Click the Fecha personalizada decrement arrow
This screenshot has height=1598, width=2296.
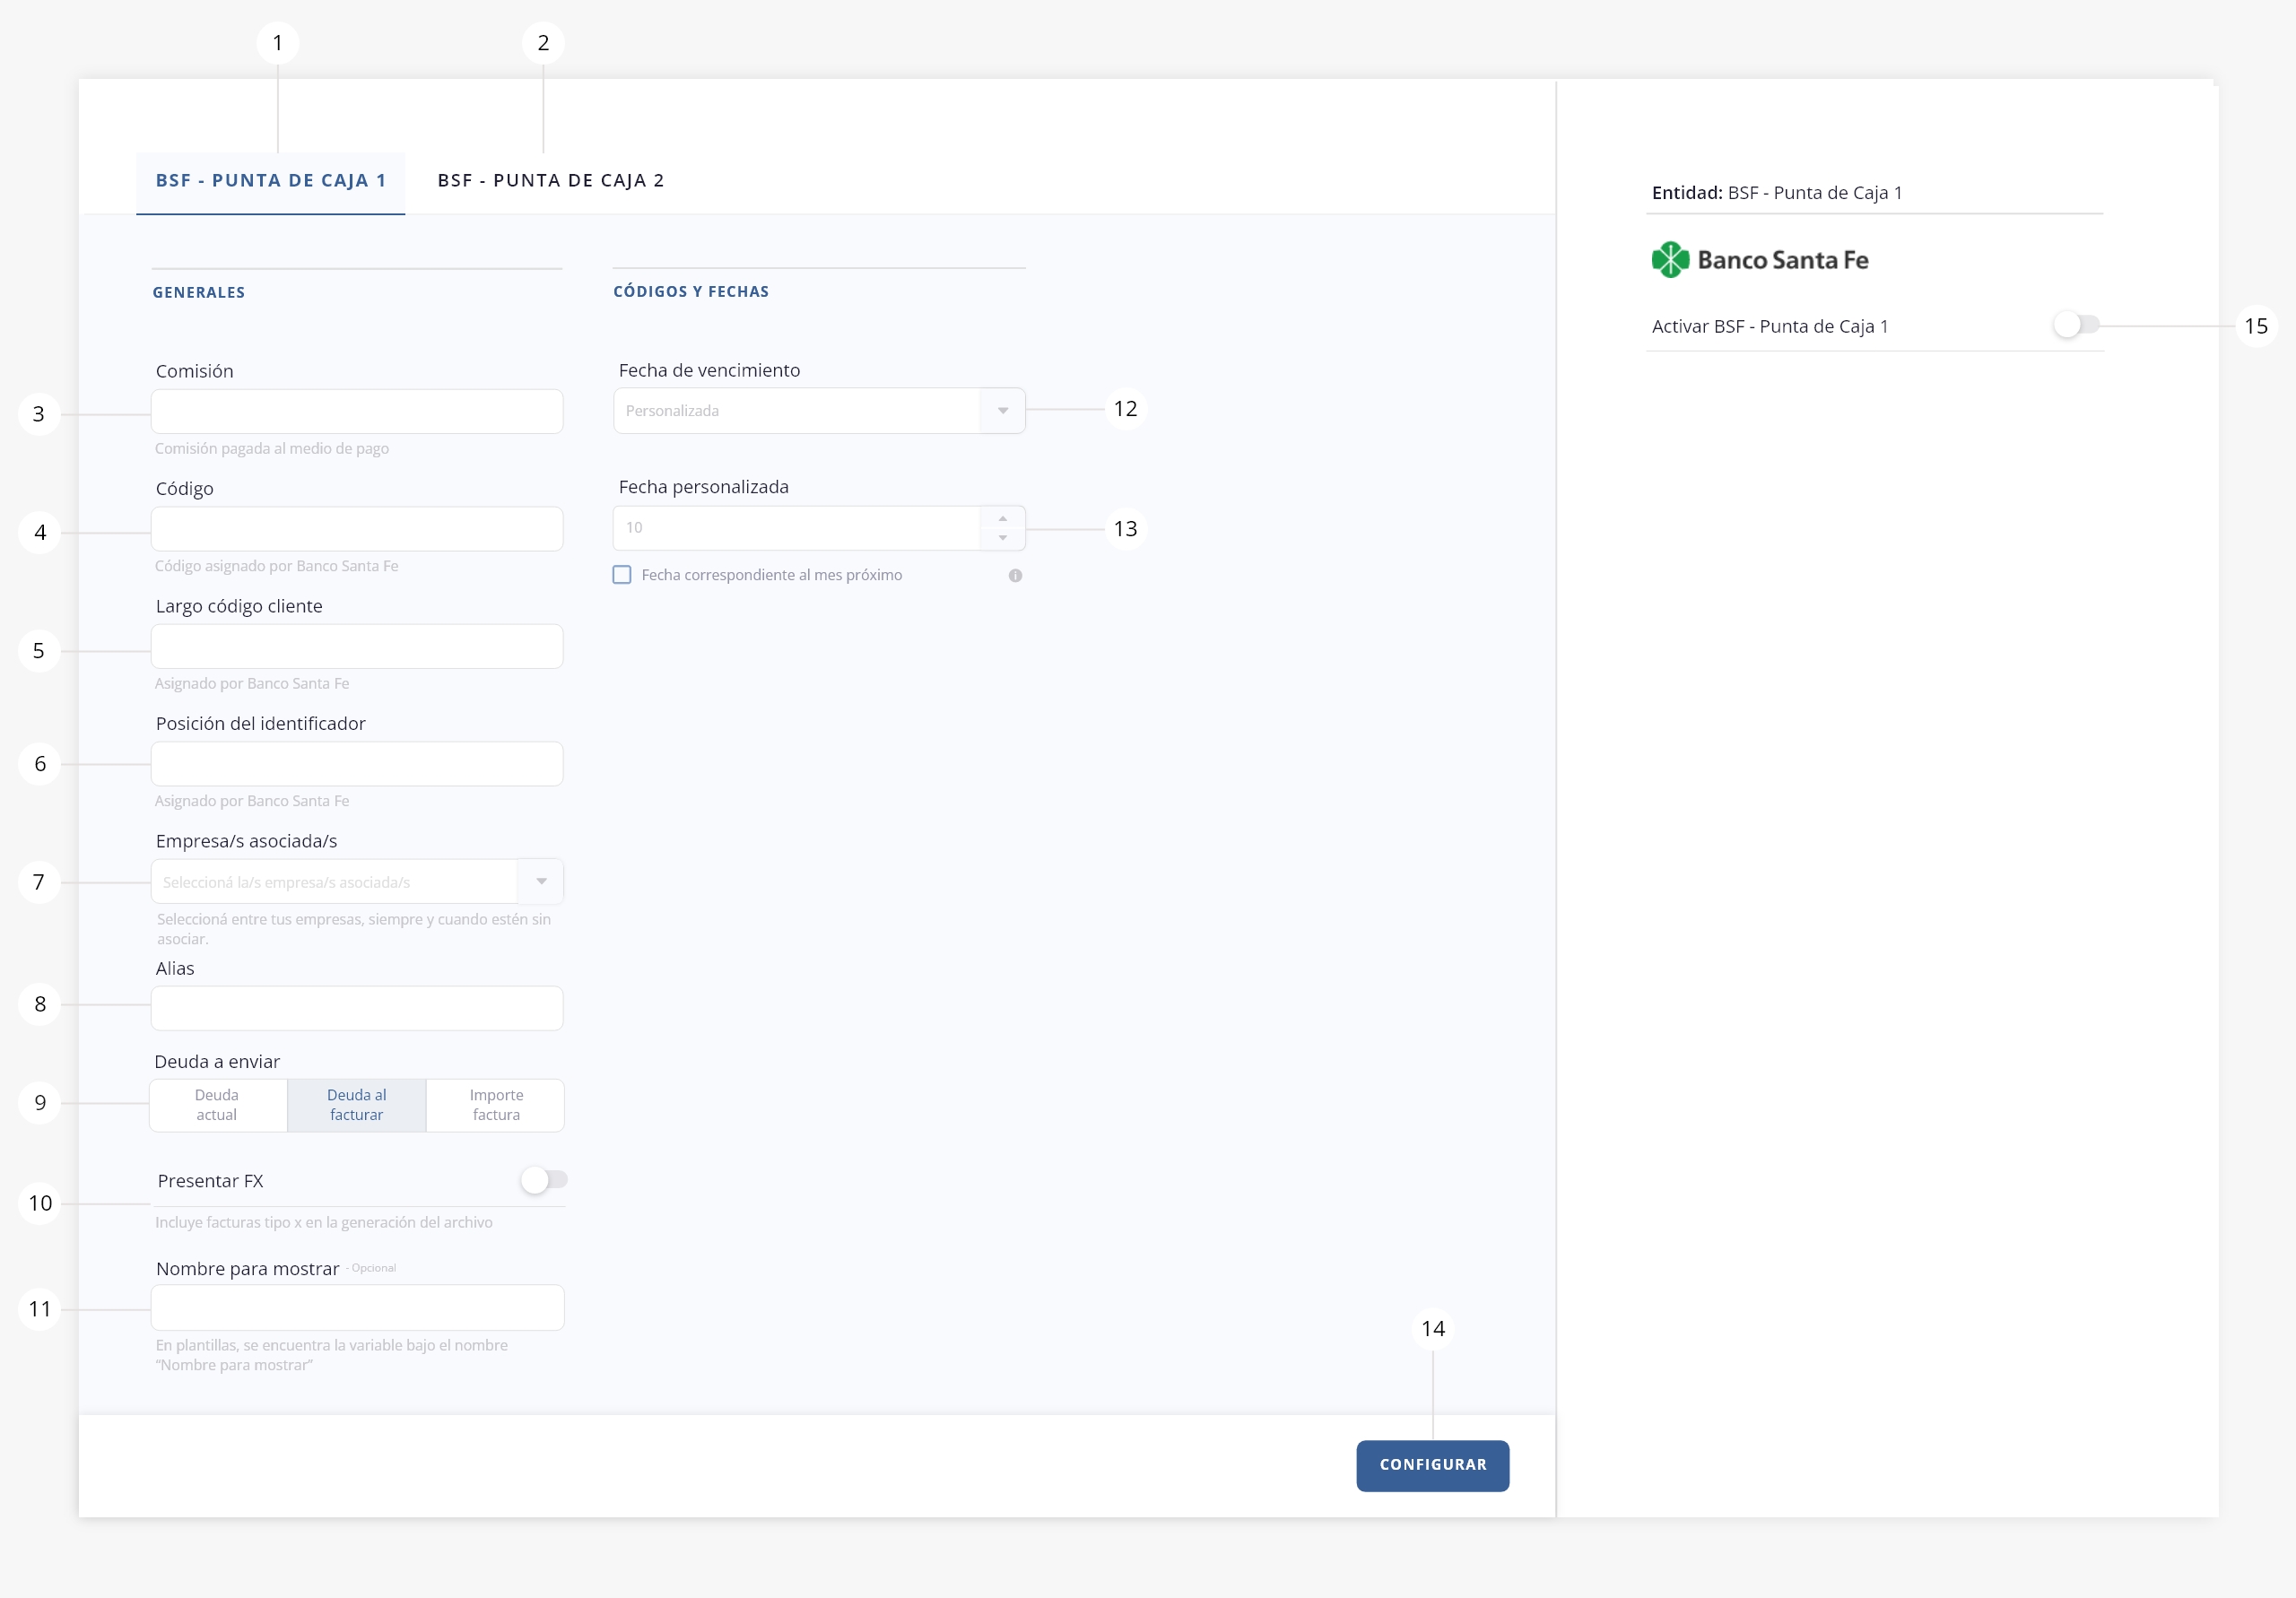1002,538
